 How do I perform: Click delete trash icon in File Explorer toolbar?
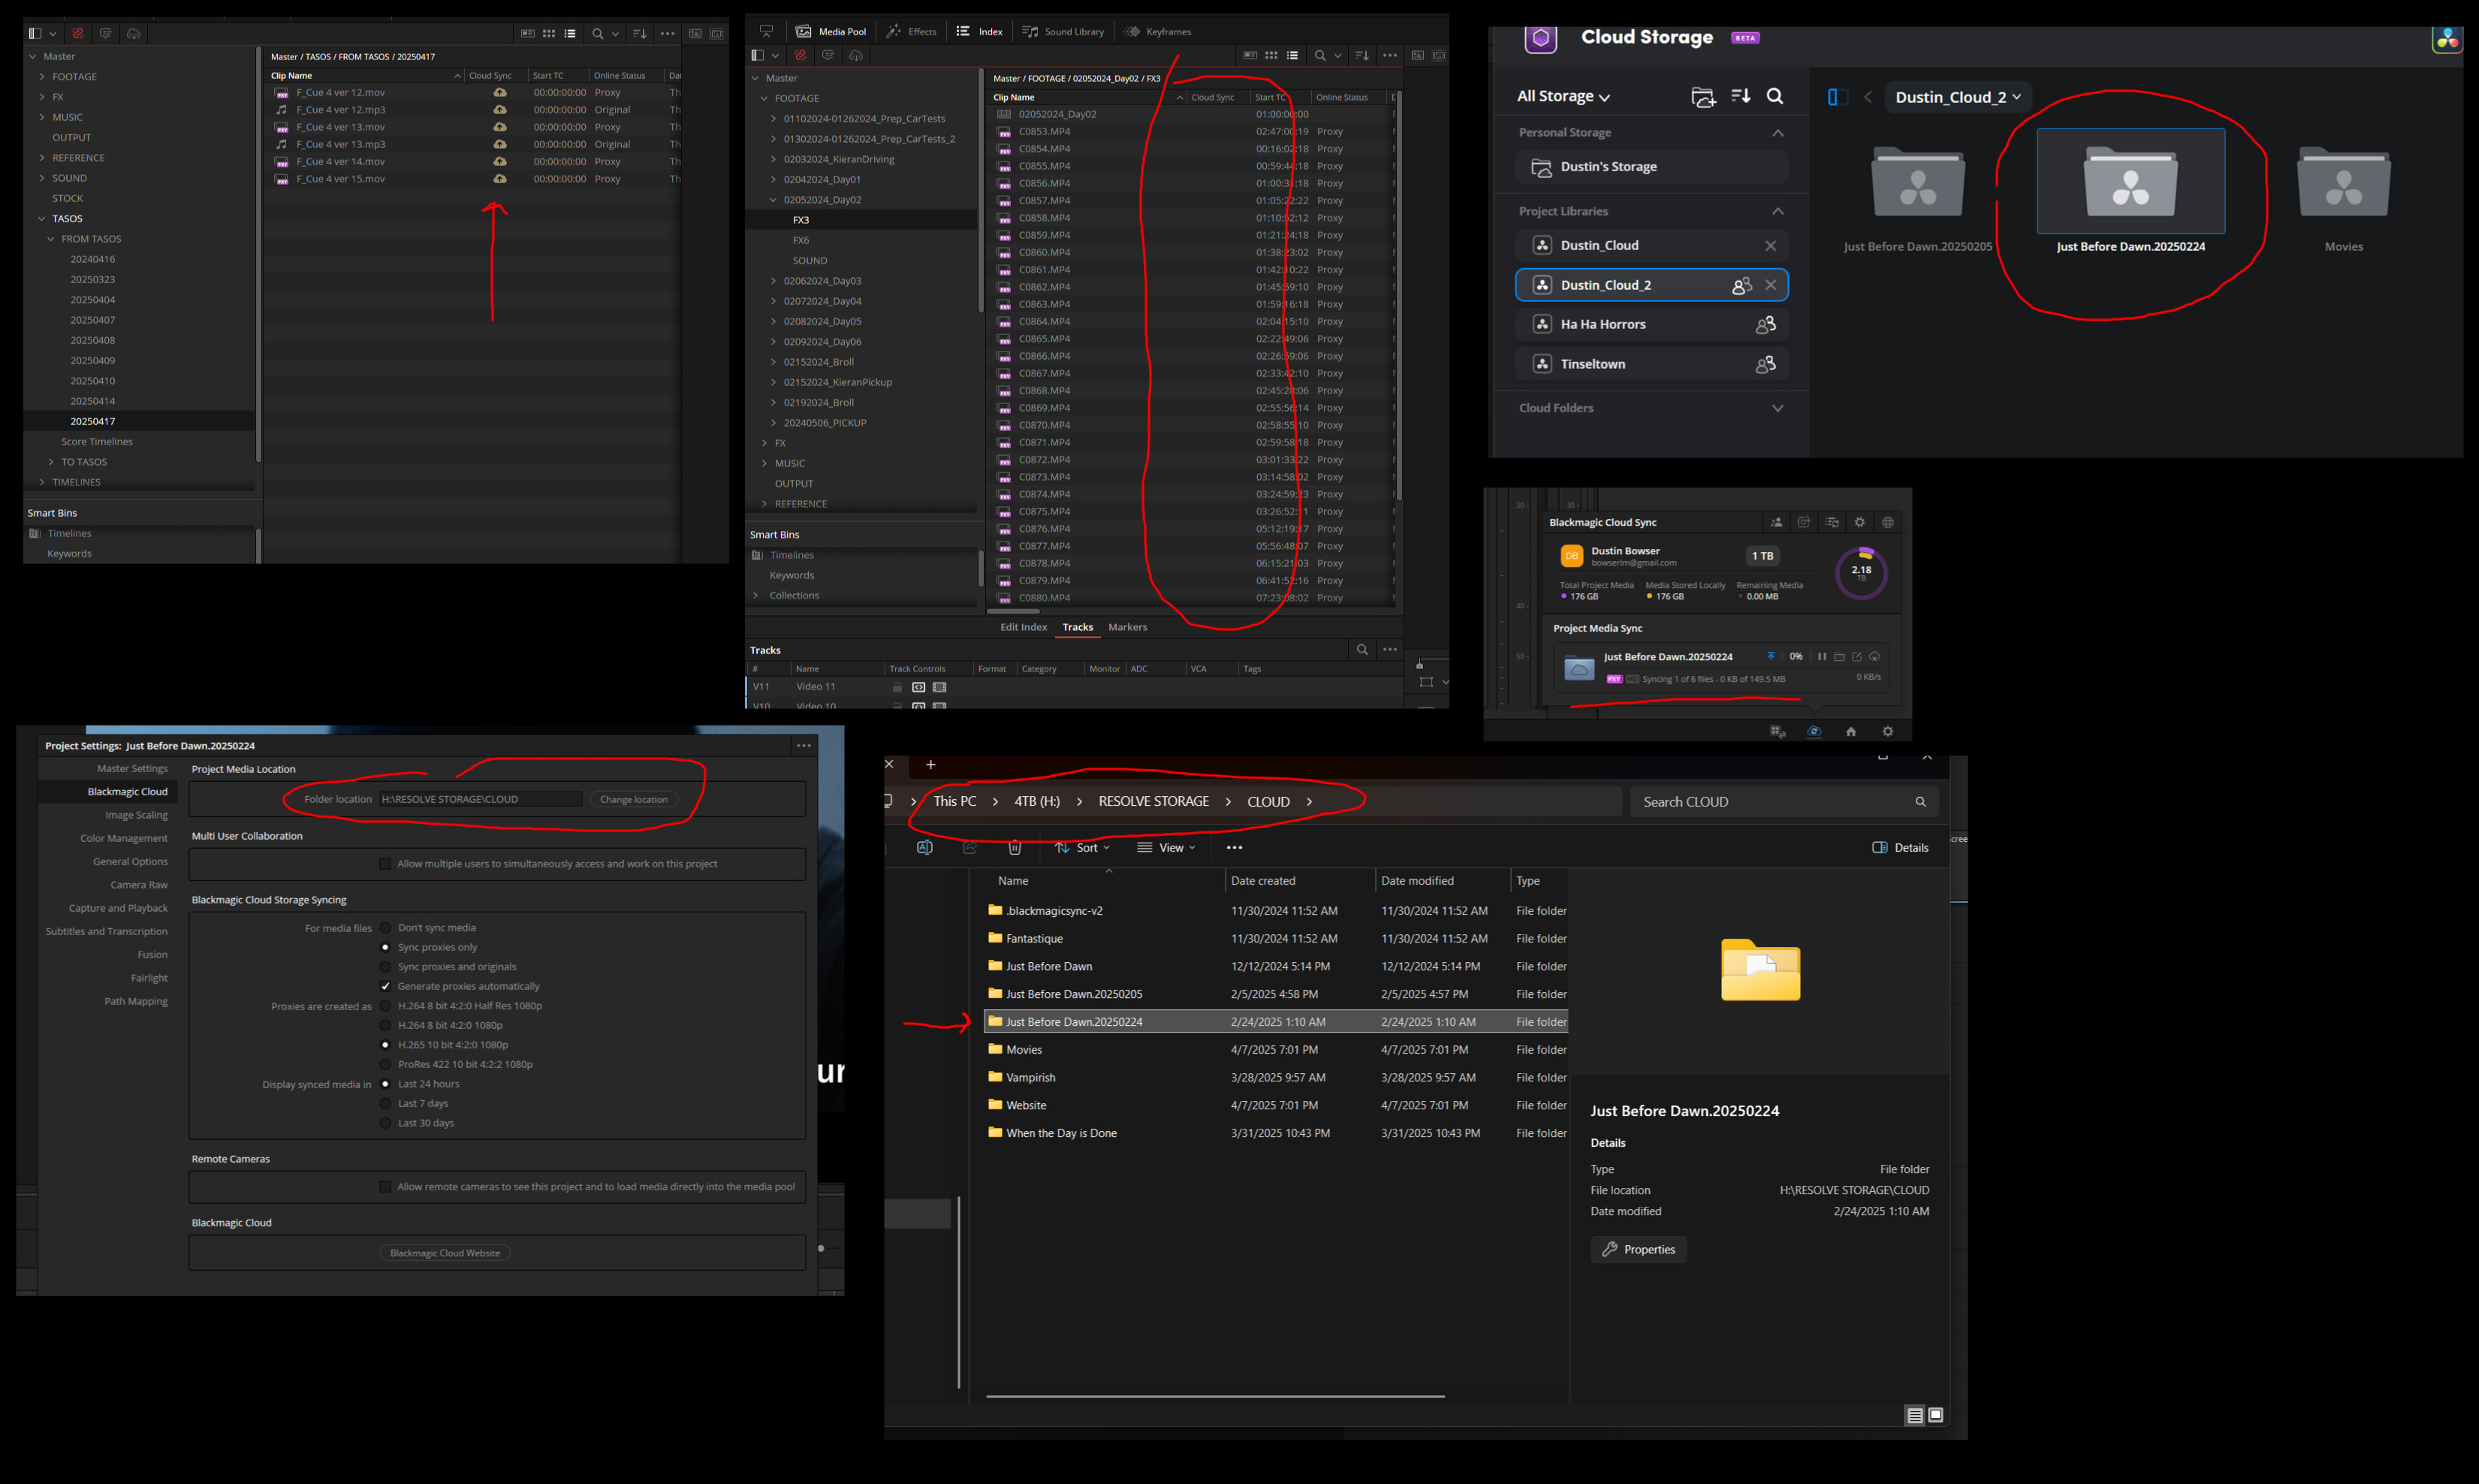pos(1015,848)
